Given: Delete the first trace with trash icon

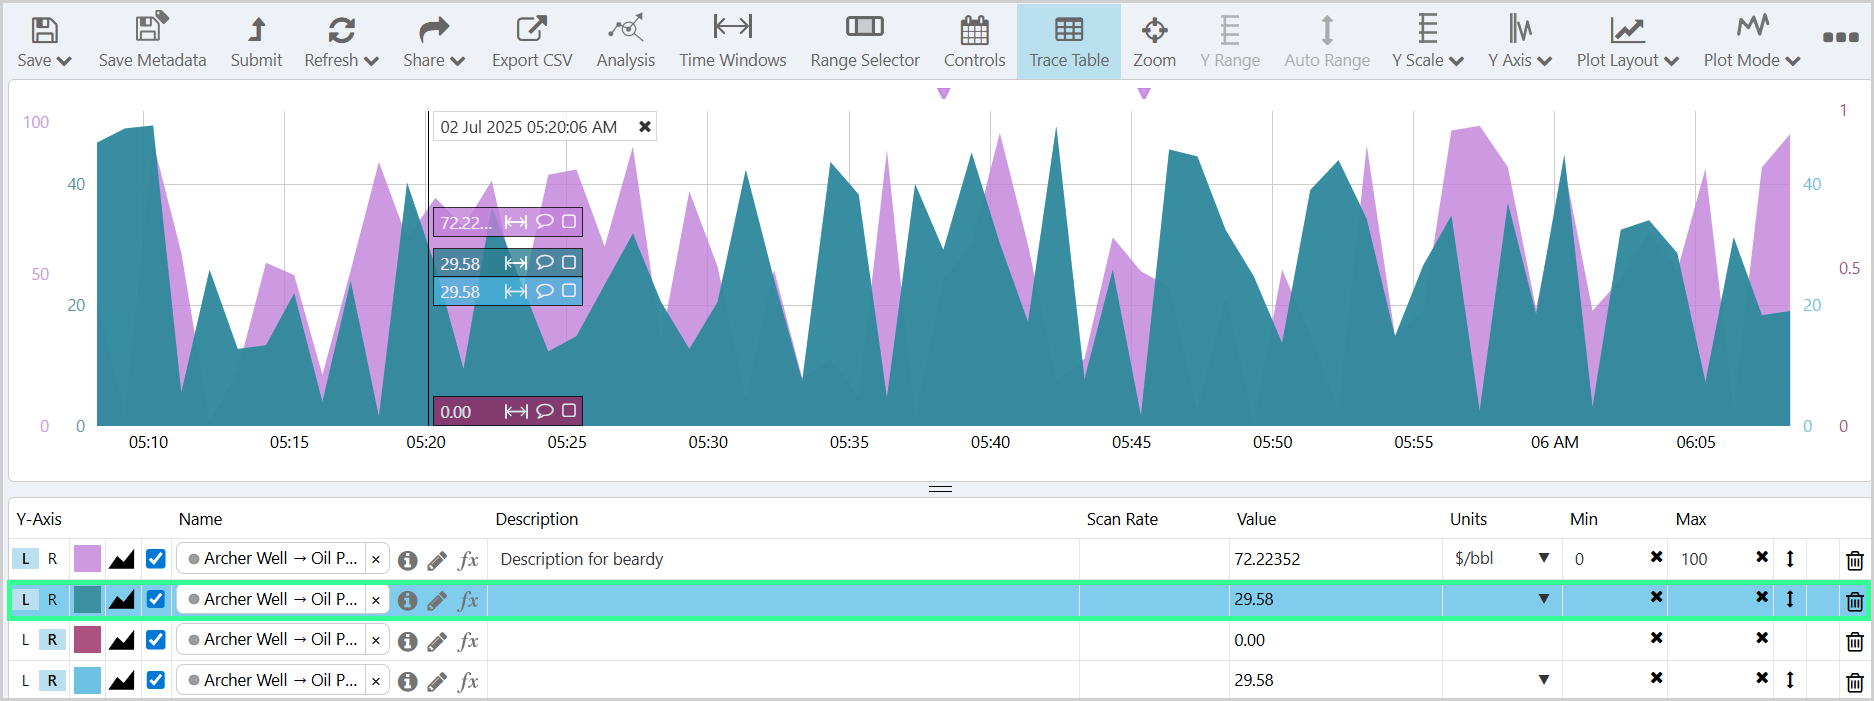Looking at the screenshot, I should coord(1854,560).
